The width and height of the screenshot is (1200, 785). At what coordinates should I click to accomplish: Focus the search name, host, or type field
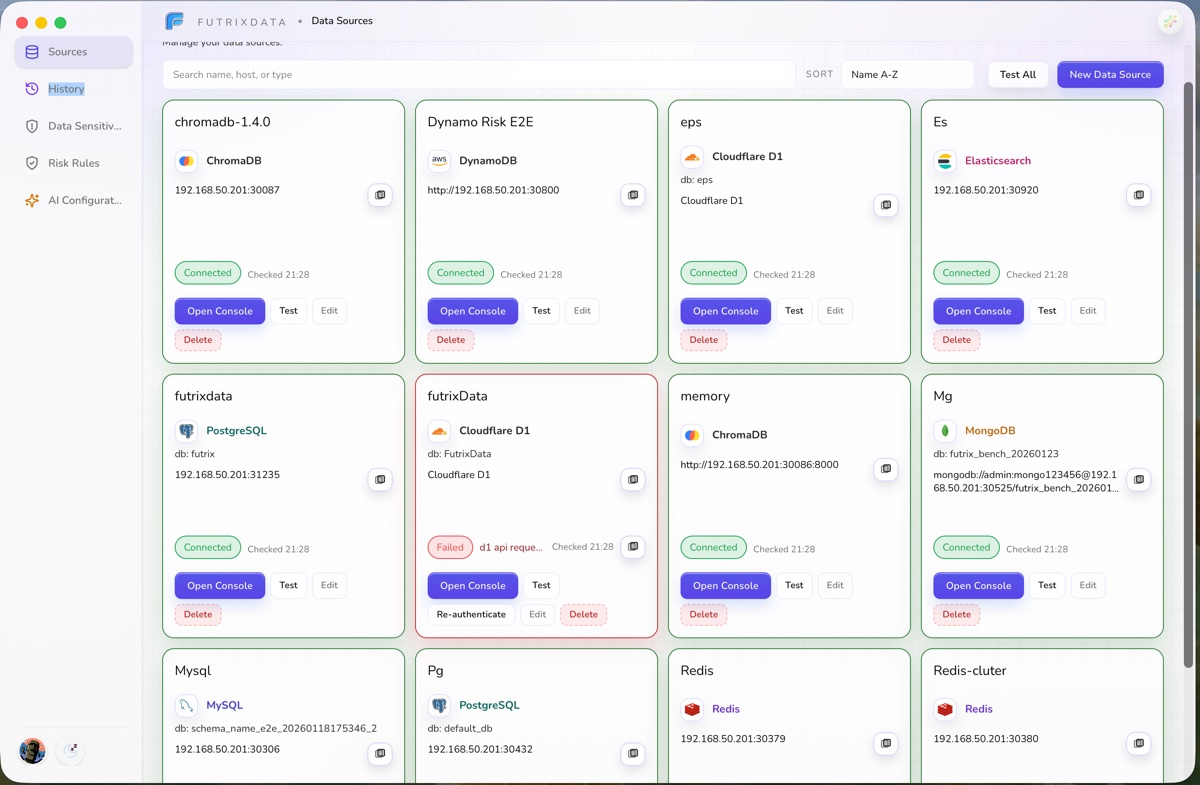tap(479, 74)
